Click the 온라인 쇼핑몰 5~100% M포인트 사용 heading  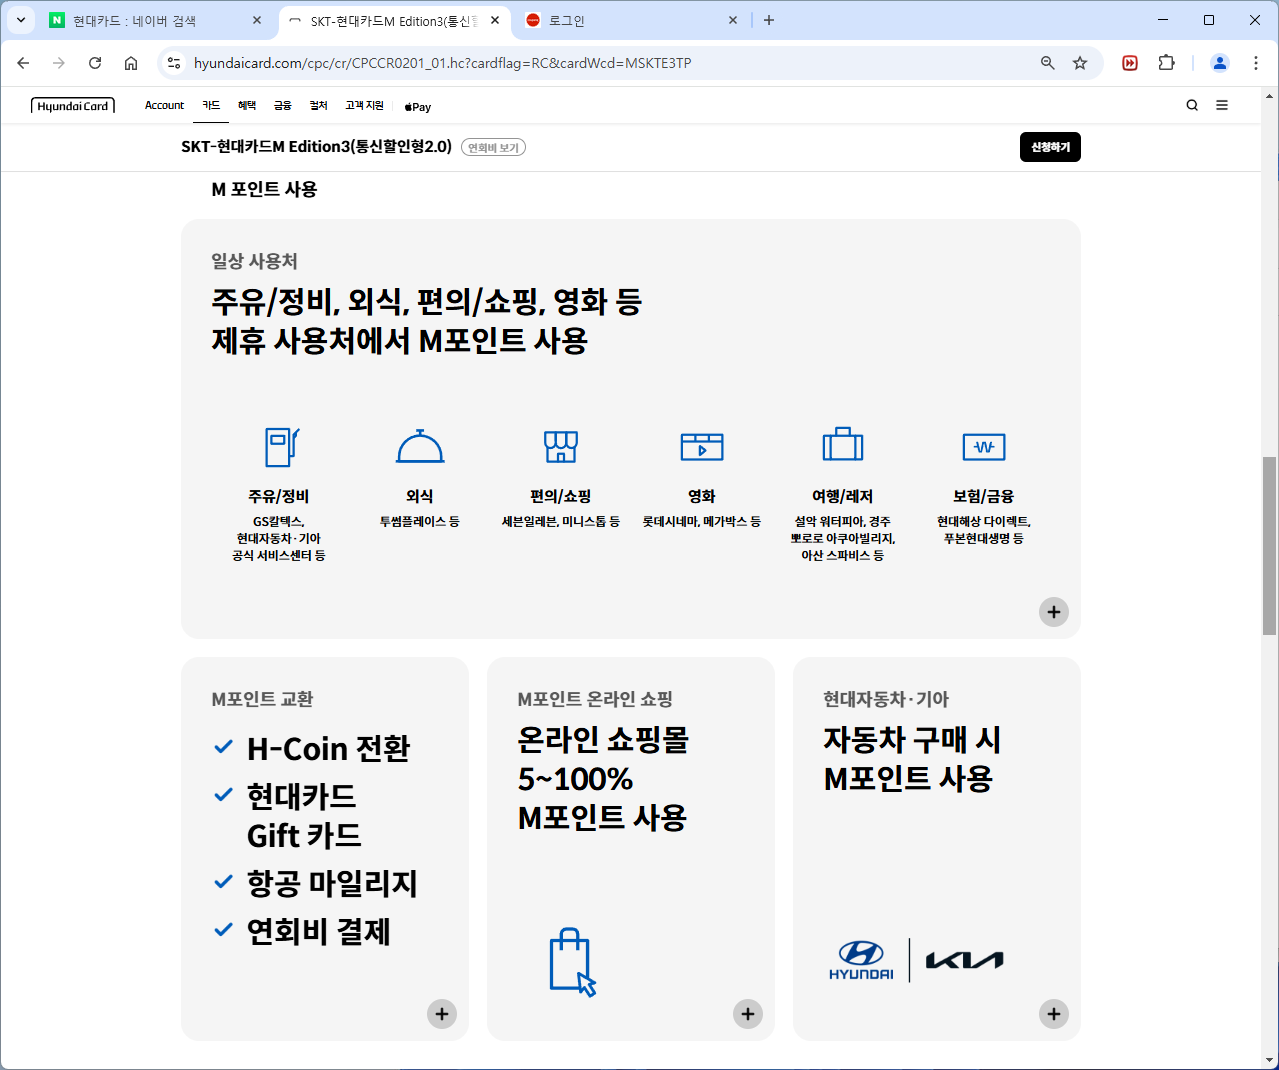(603, 779)
